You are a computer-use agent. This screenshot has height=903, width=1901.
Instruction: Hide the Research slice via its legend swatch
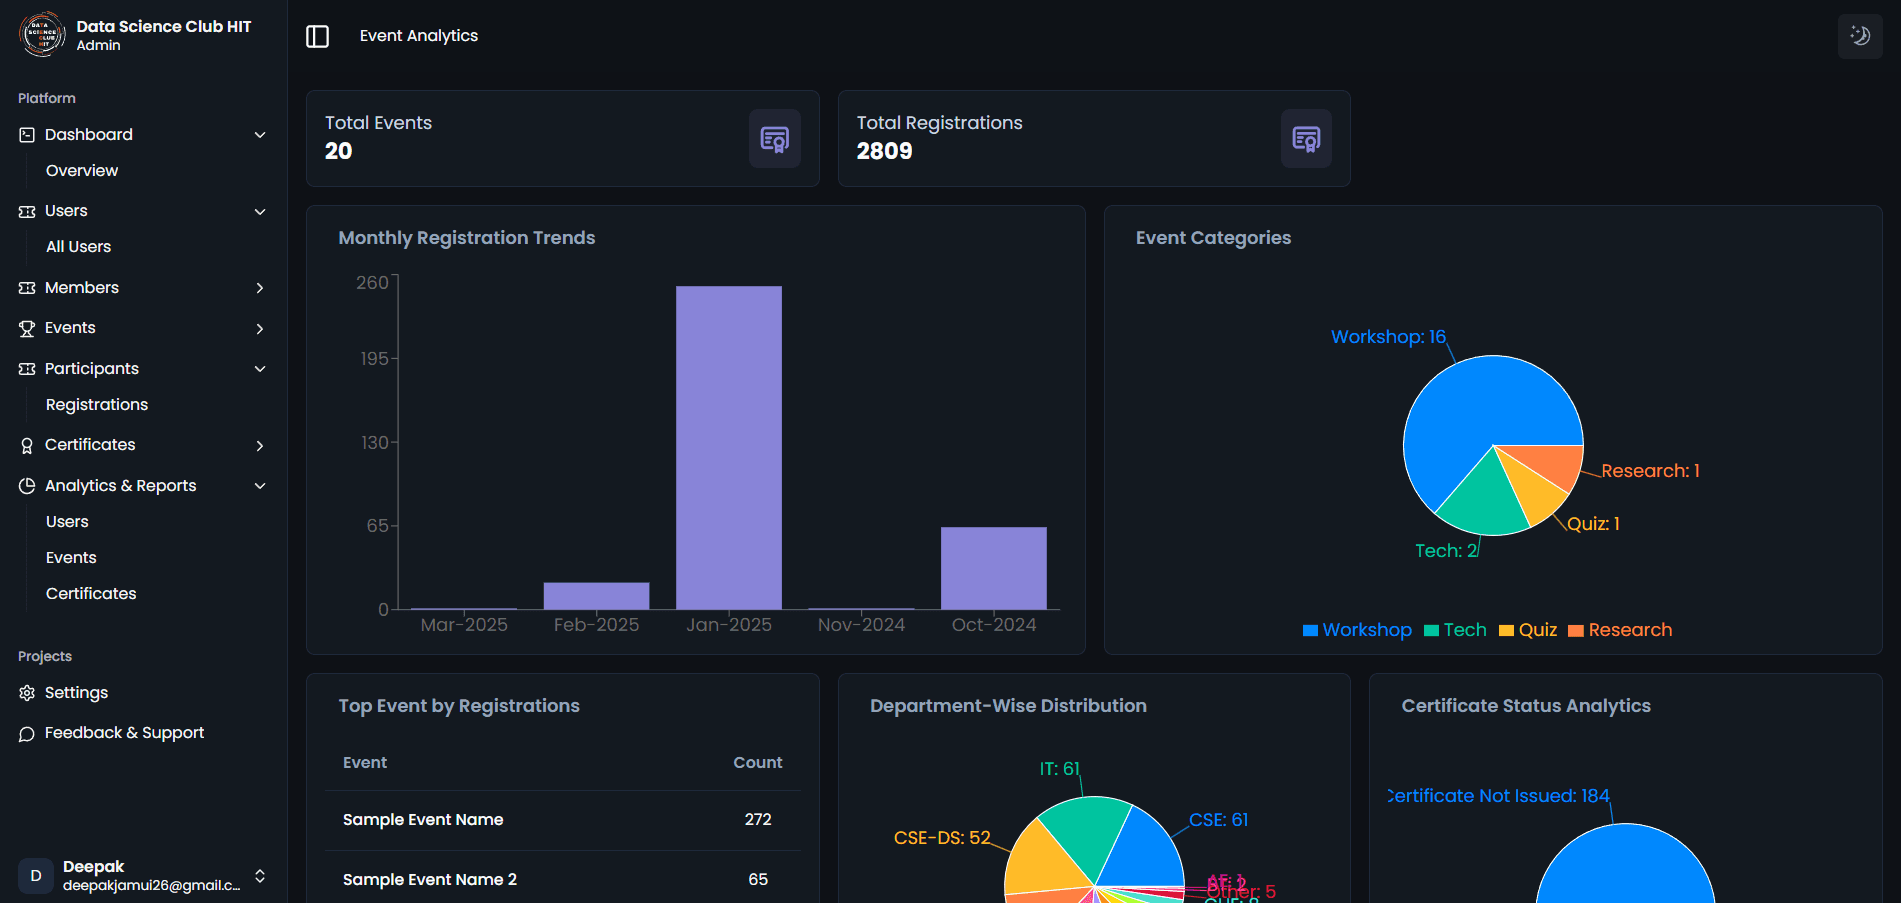tap(1574, 630)
